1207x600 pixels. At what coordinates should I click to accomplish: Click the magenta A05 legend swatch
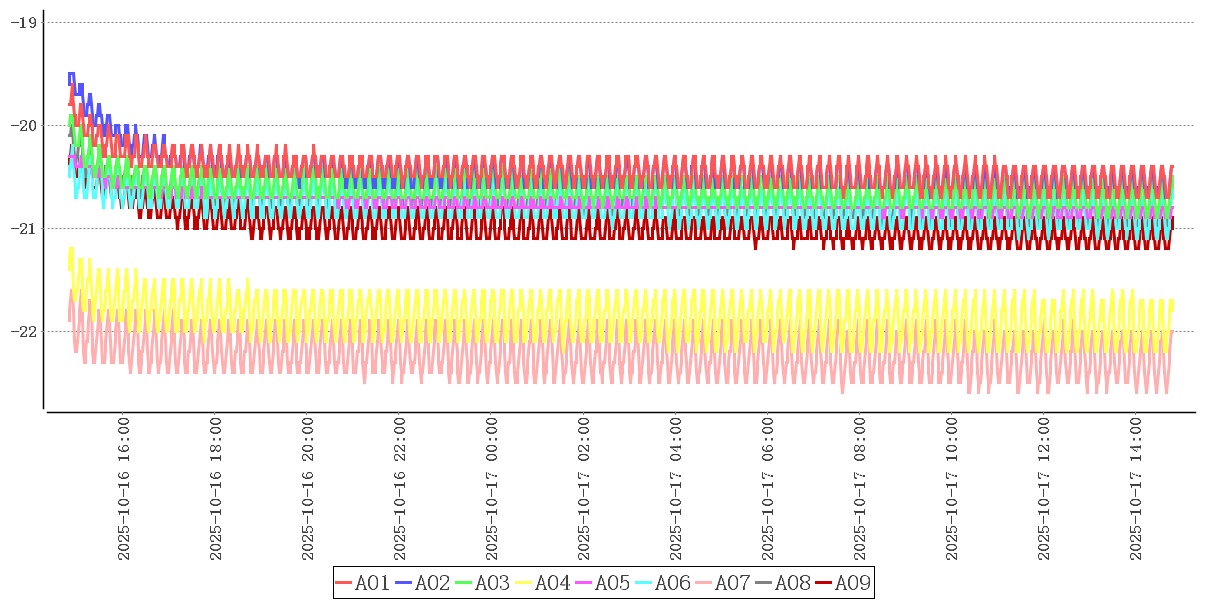point(584,583)
